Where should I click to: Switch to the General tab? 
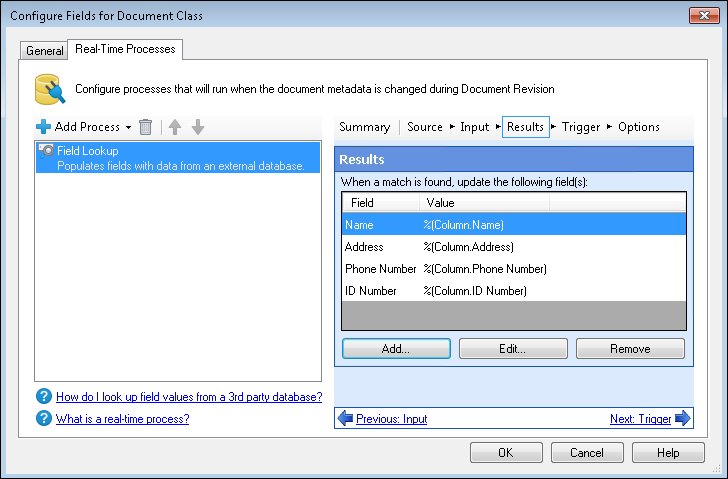(44, 50)
